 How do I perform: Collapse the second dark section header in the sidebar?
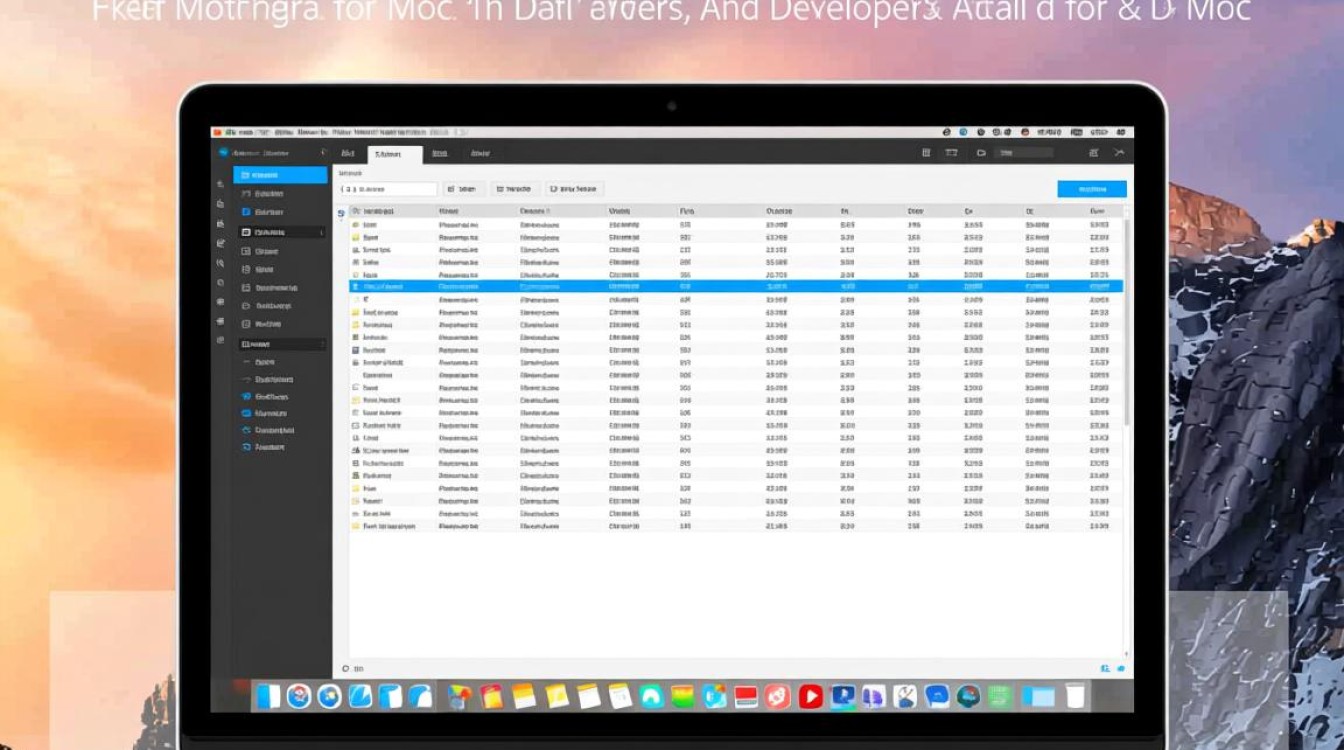point(282,344)
